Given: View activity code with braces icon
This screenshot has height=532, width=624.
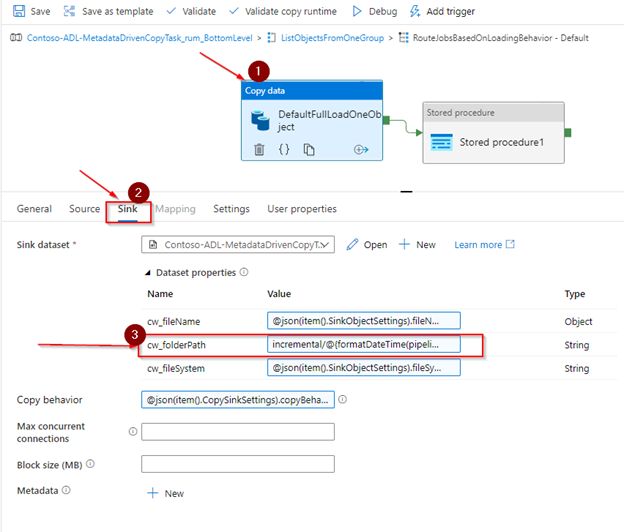Looking at the screenshot, I should click(284, 150).
